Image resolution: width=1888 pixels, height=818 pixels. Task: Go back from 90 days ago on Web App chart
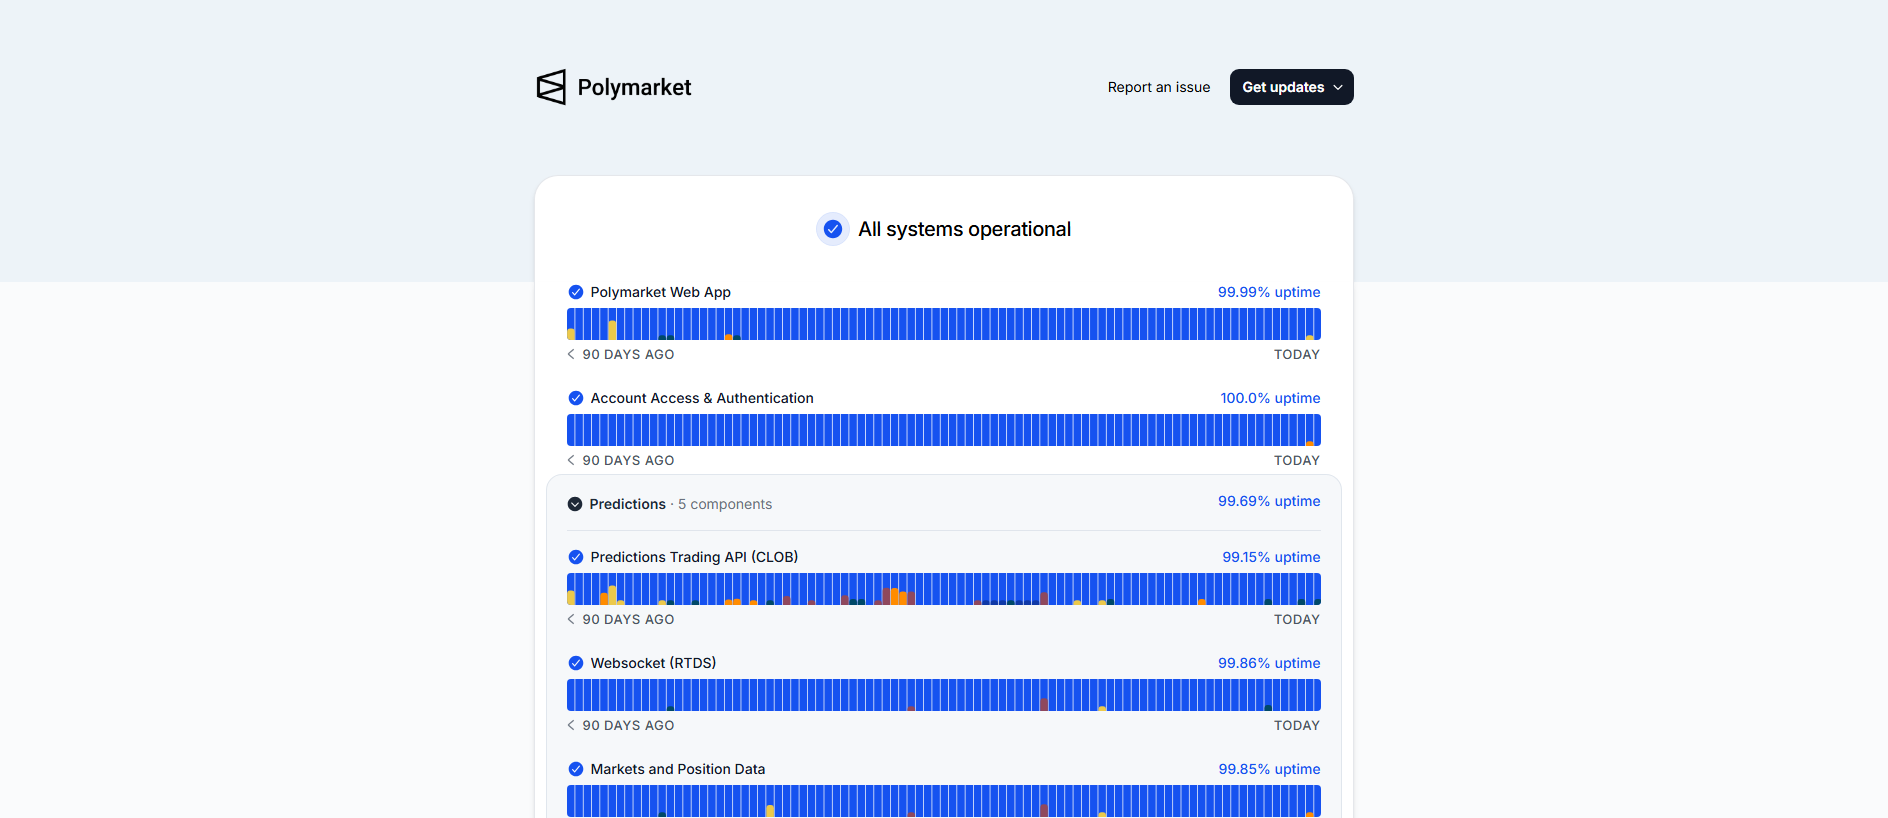tap(571, 354)
